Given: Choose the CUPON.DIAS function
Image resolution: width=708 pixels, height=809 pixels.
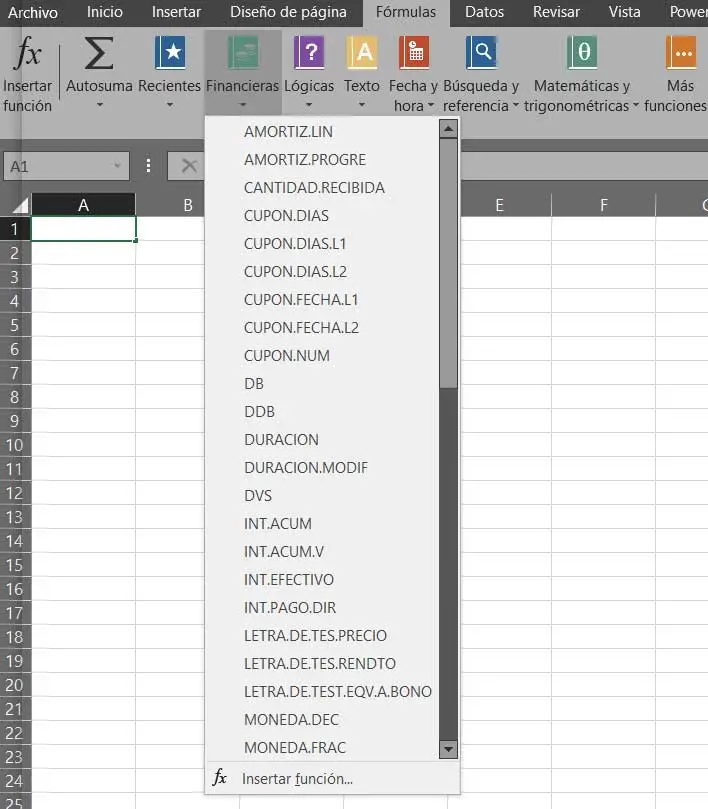Looking at the screenshot, I should (x=322, y=216).
